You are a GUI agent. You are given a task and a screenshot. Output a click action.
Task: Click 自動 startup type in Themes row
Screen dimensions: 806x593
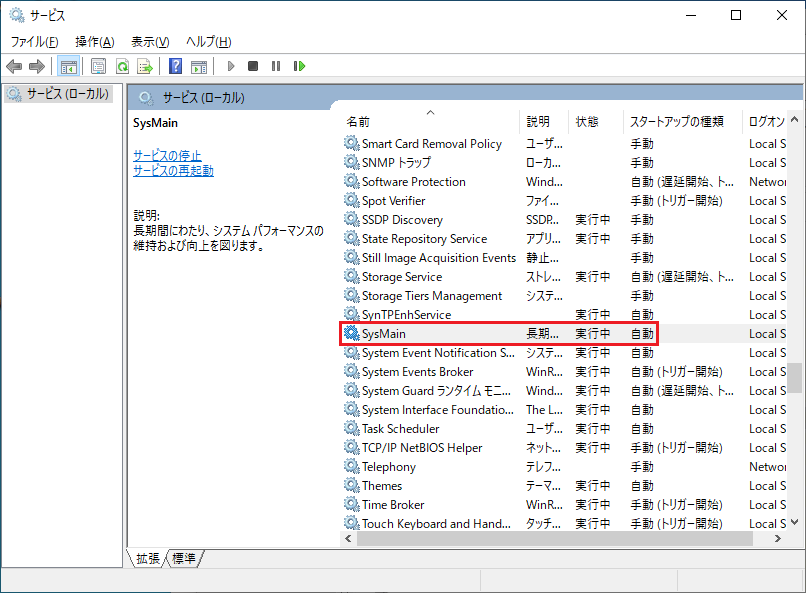coord(642,486)
